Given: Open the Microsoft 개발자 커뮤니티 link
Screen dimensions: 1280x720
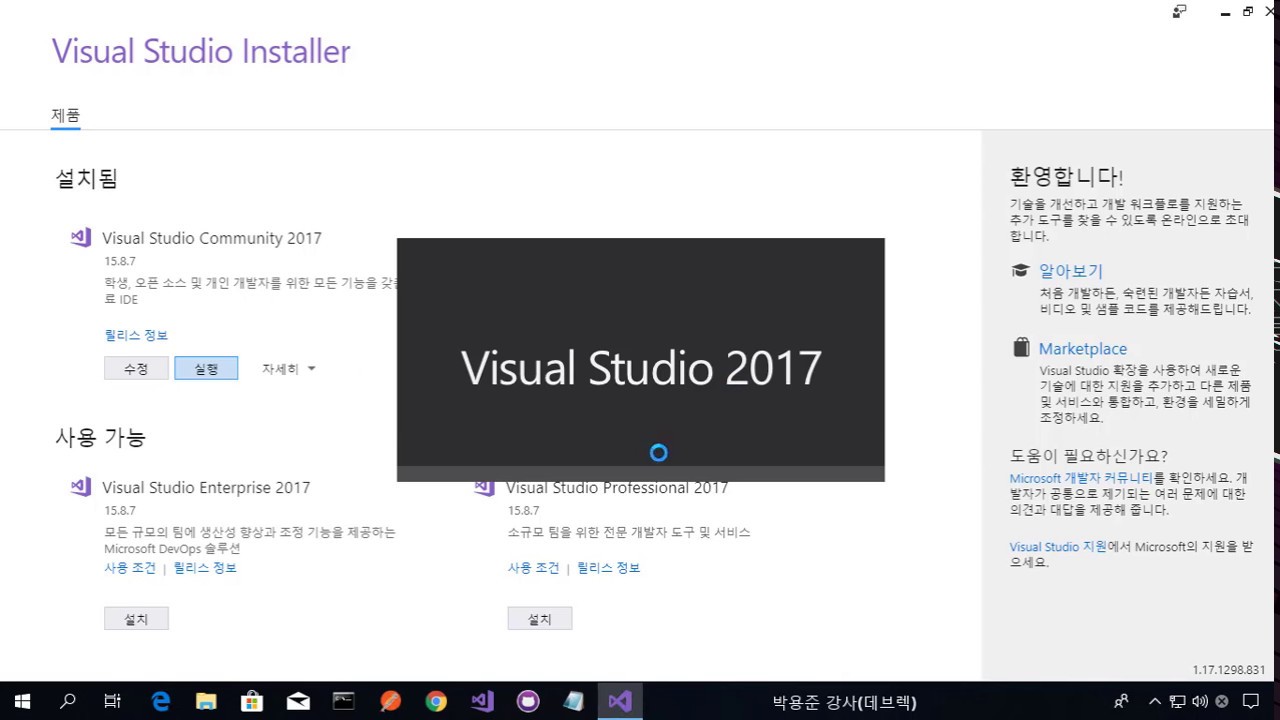Looking at the screenshot, I should [x=1081, y=478].
